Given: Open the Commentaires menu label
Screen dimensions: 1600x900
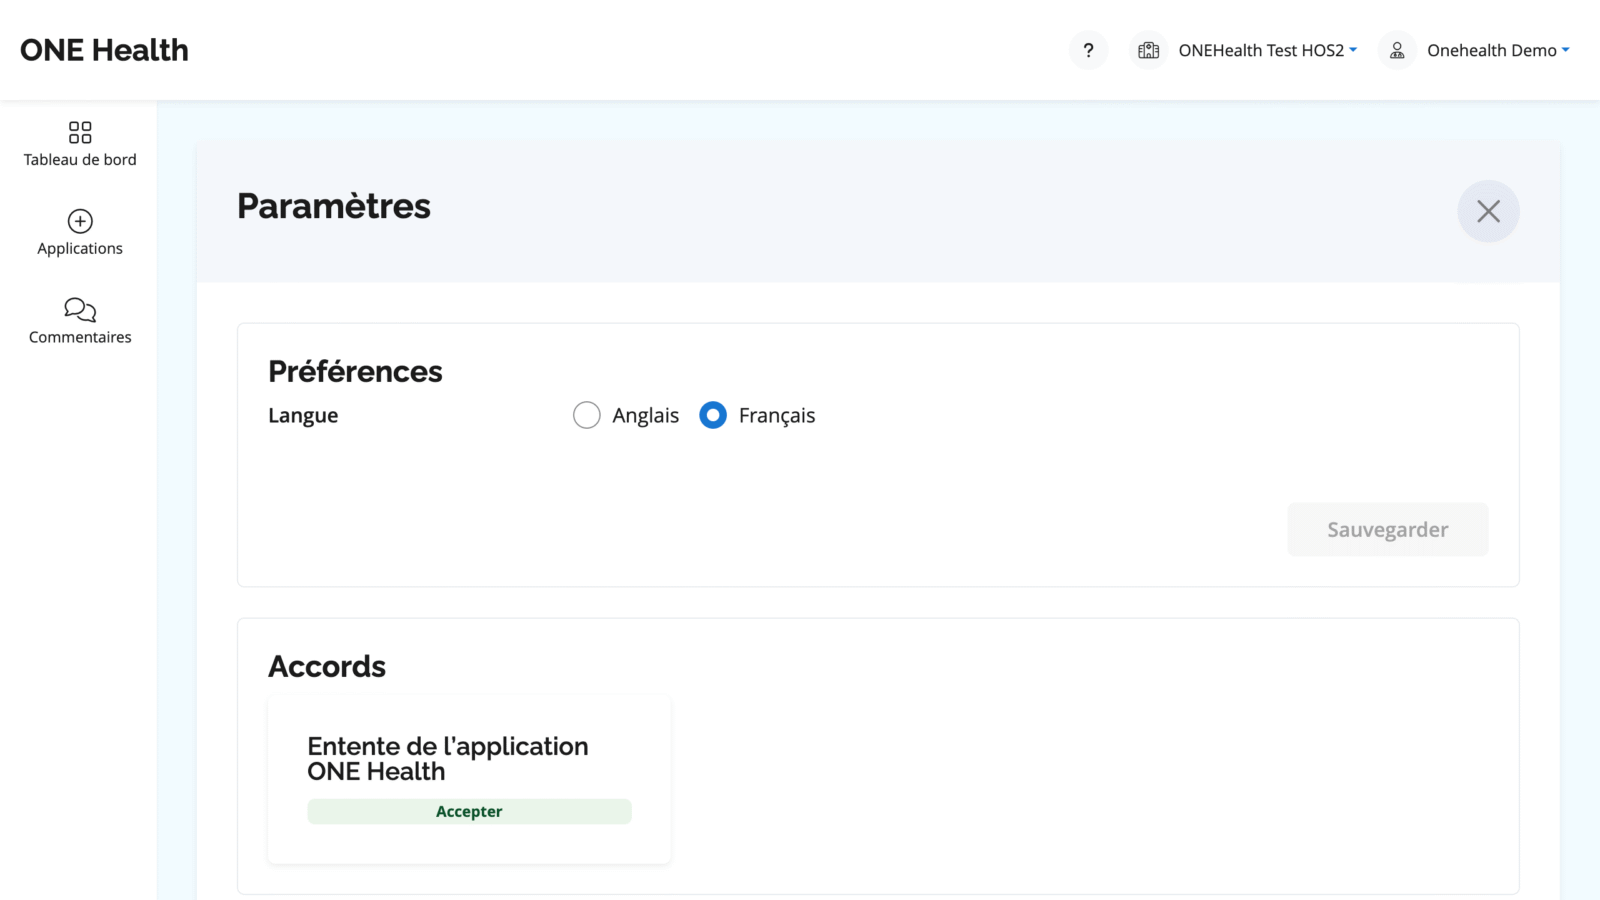Looking at the screenshot, I should pyautogui.click(x=80, y=337).
